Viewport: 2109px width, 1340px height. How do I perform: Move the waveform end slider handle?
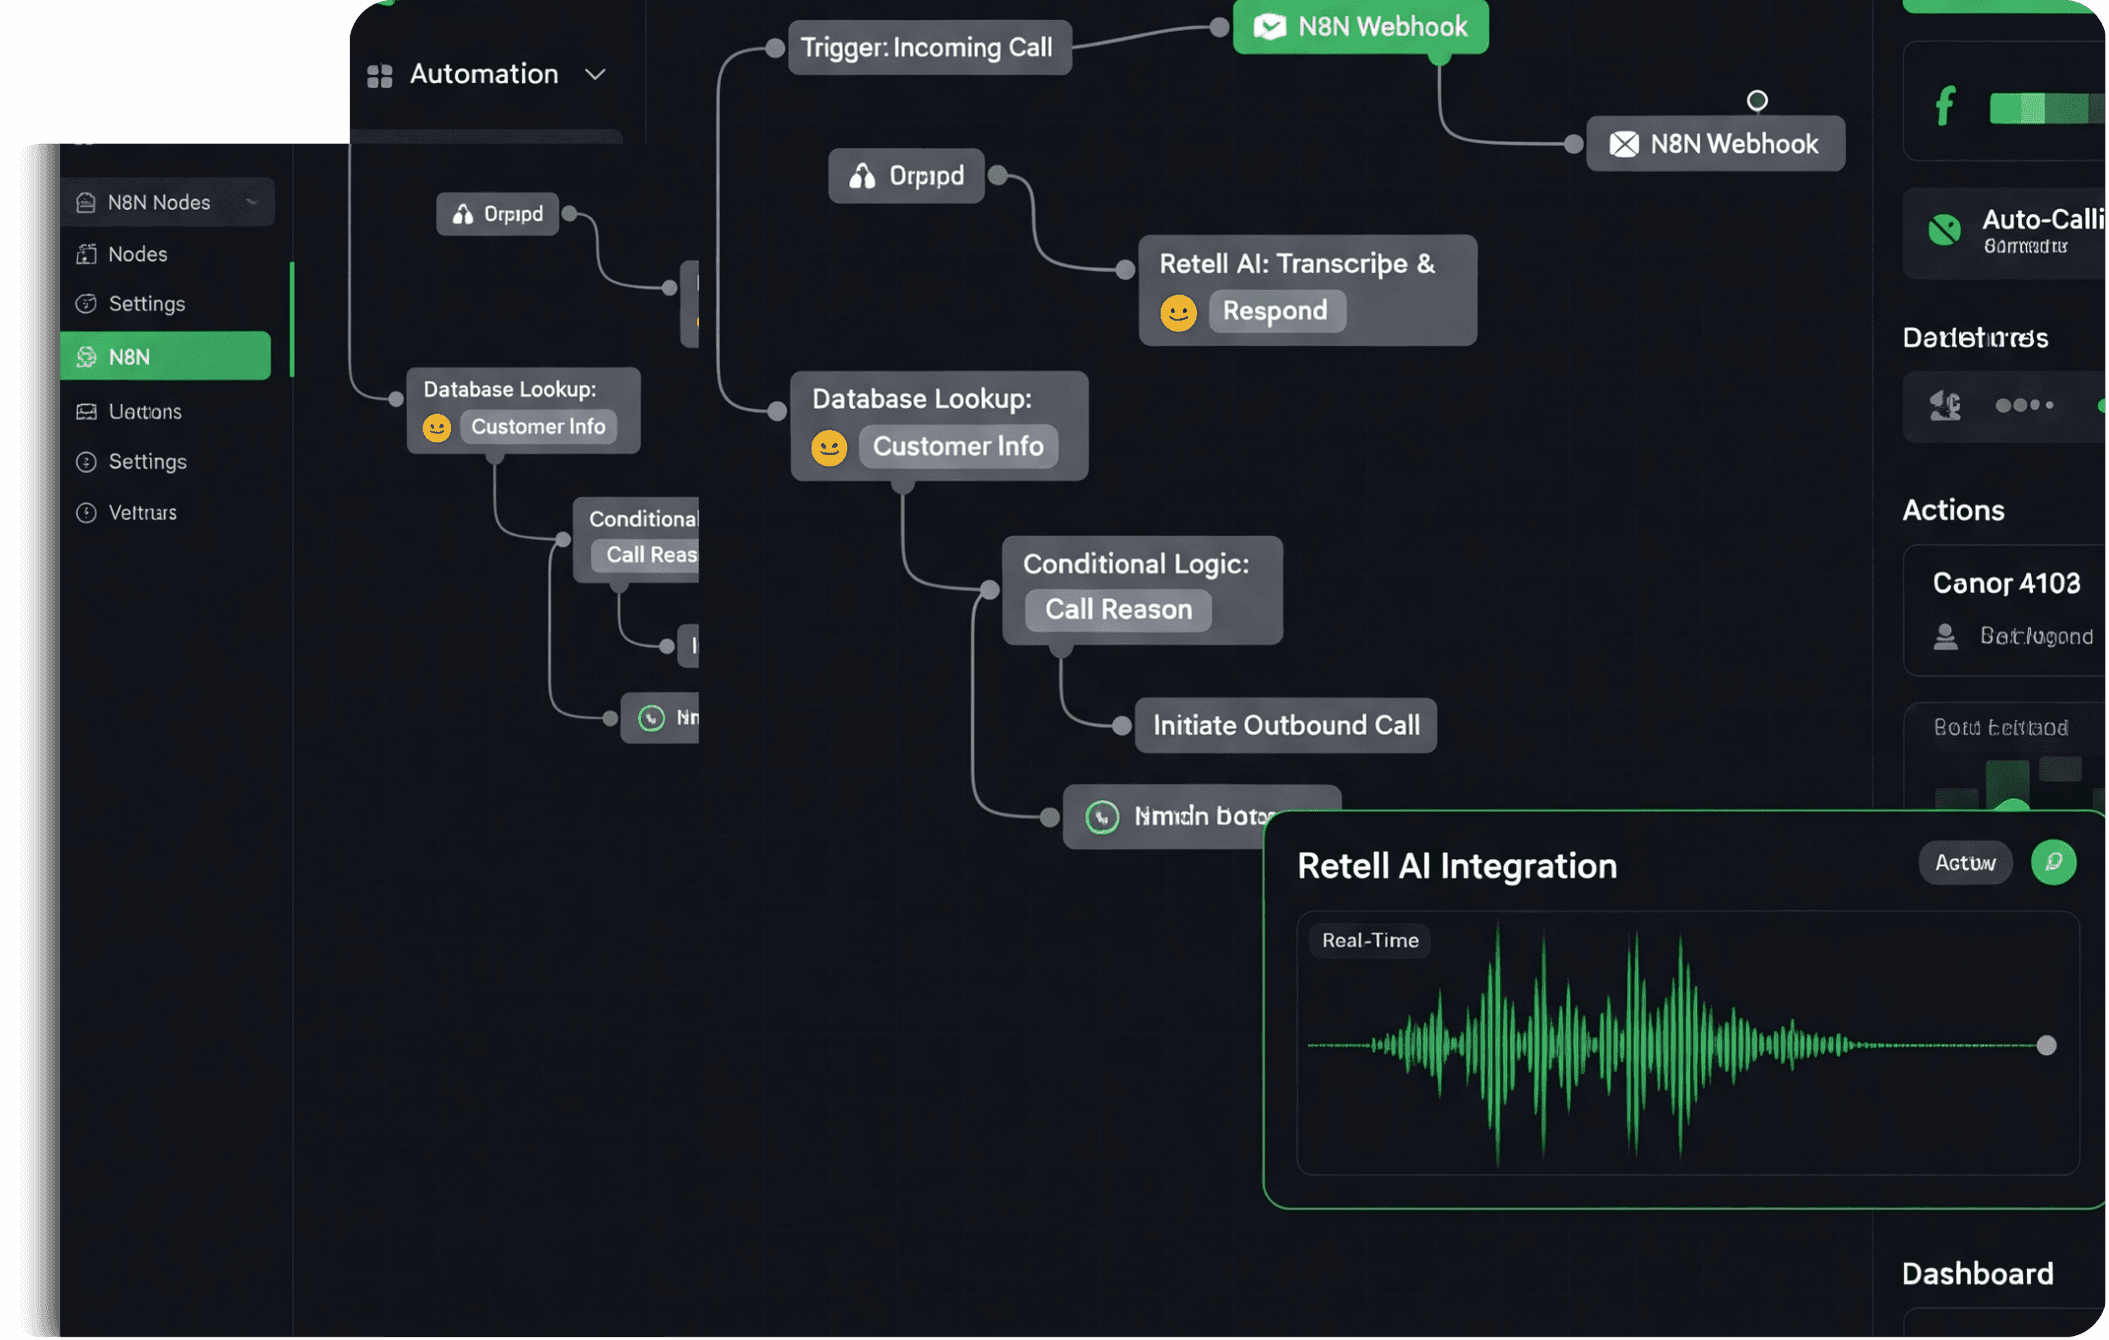pyautogui.click(x=2046, y=1046)
